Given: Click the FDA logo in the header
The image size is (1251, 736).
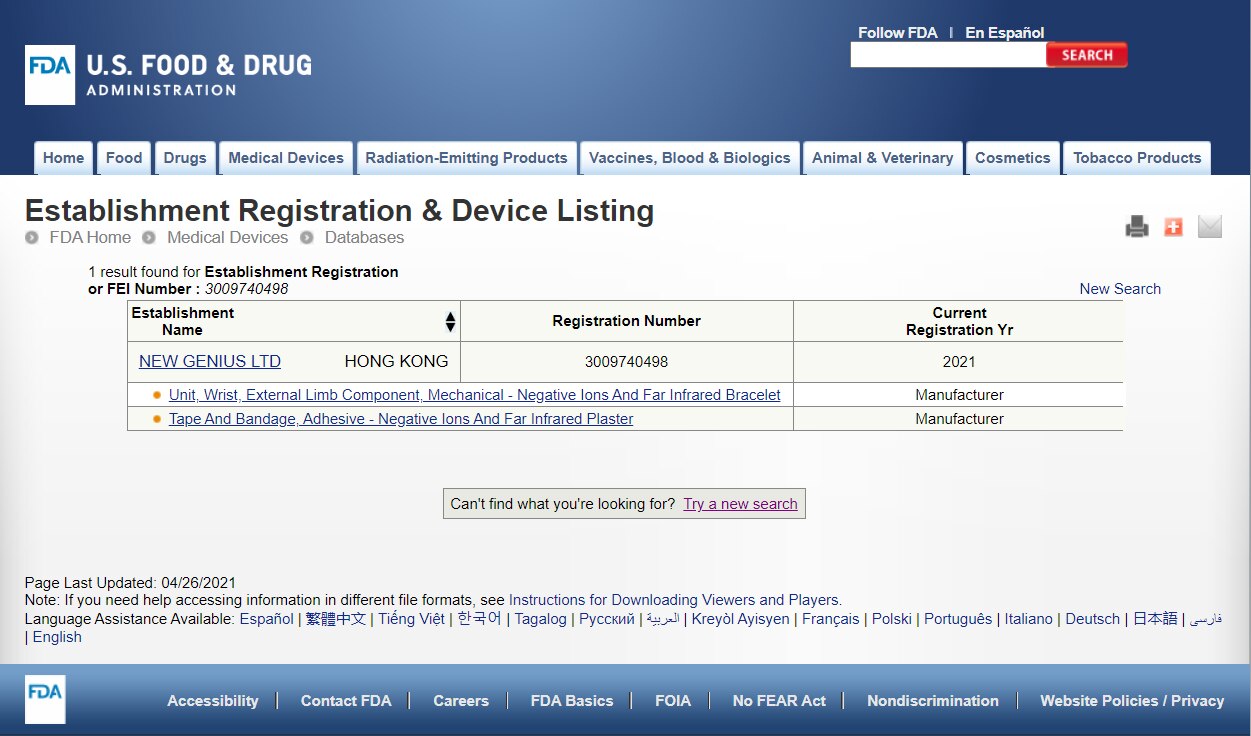Looking at the screenshot, I should point(169,75).
